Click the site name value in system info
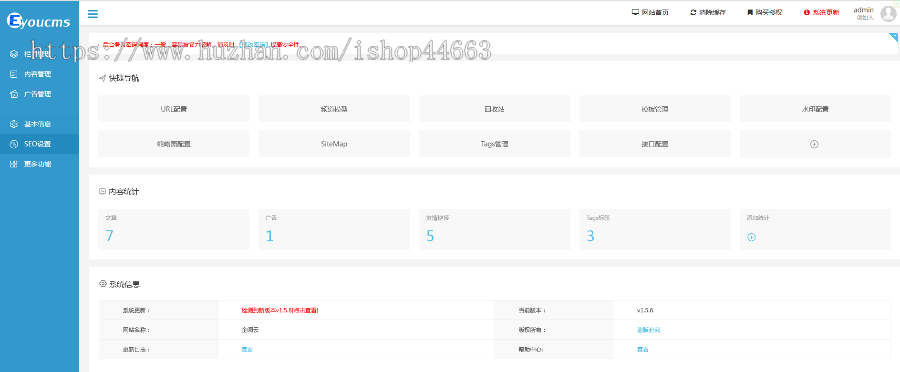The image size is (900, 372). coord(250,330)
